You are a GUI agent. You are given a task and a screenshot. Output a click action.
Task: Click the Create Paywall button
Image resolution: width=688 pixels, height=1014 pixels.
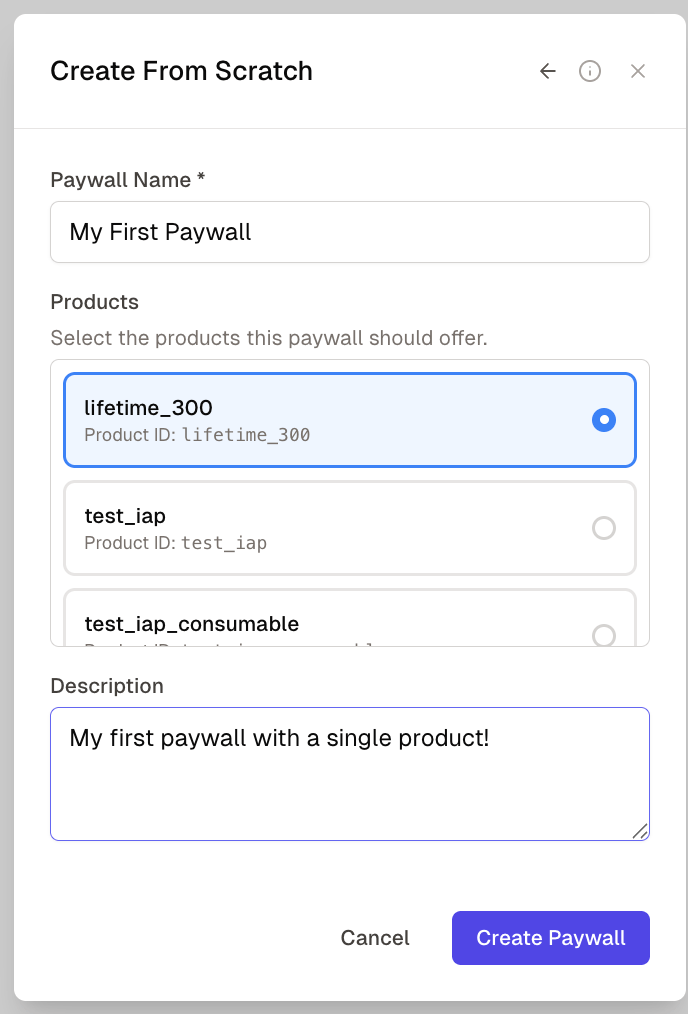[x=551, y=938]
